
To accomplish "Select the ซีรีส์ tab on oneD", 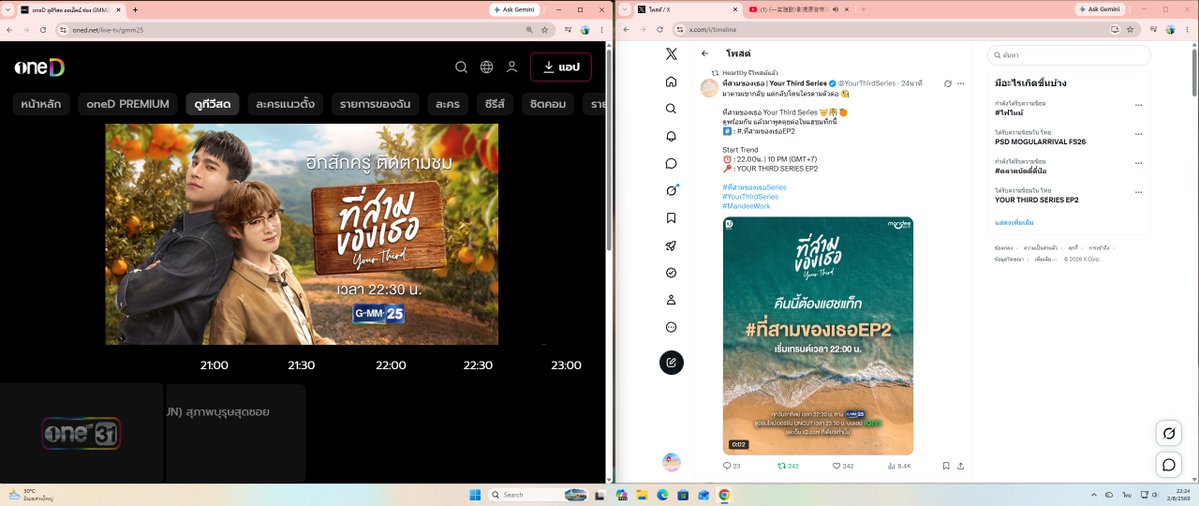I will point(495,104).
